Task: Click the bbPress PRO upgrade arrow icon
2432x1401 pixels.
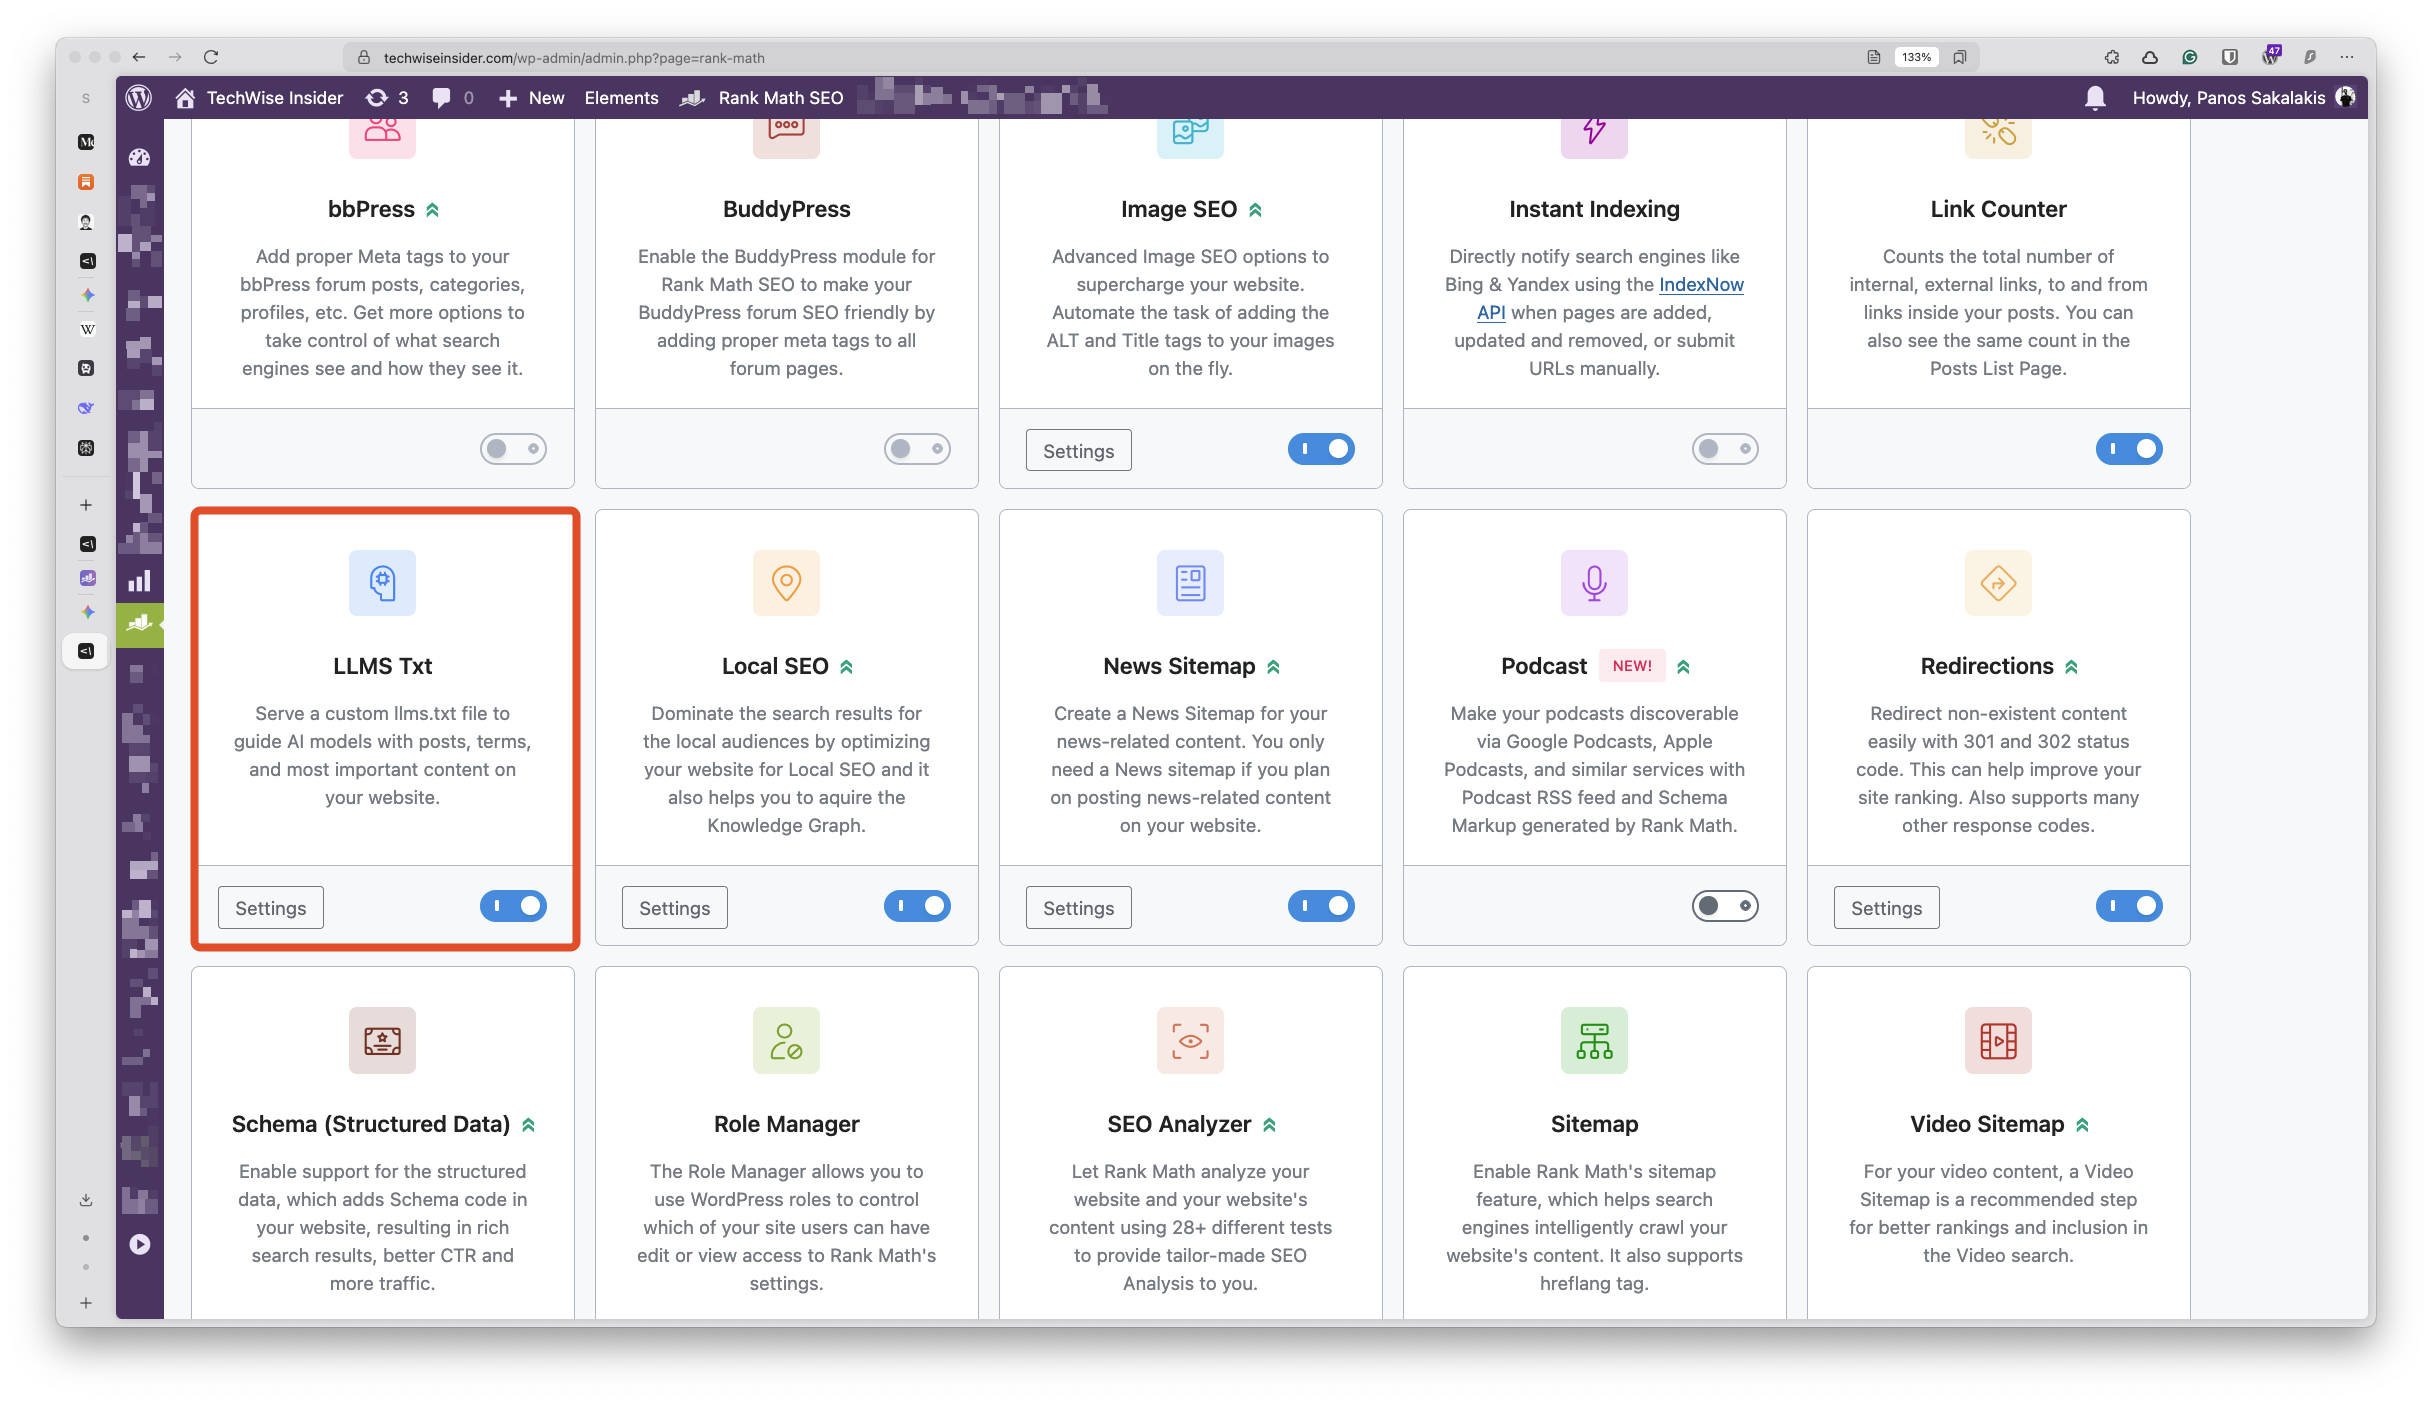Action: (x=432, y=210)
